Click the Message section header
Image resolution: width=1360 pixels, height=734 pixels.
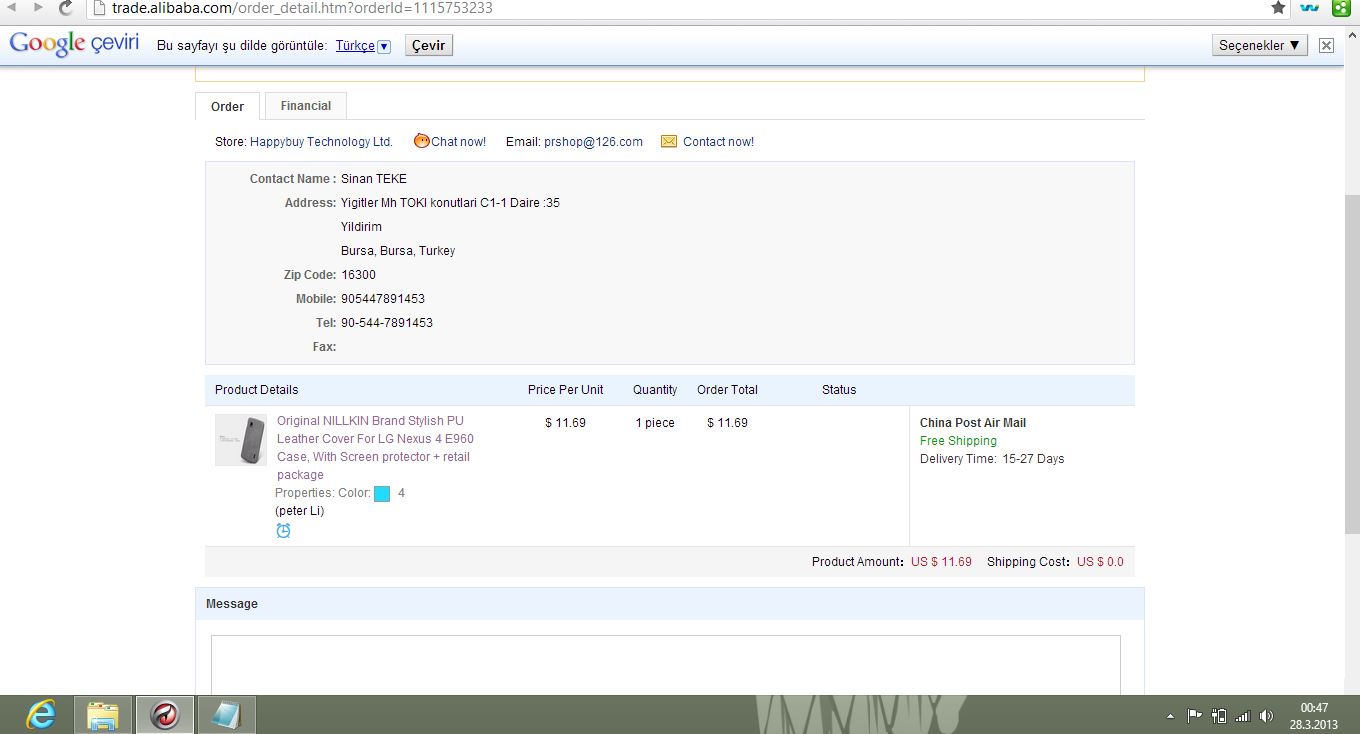[670, 604]
